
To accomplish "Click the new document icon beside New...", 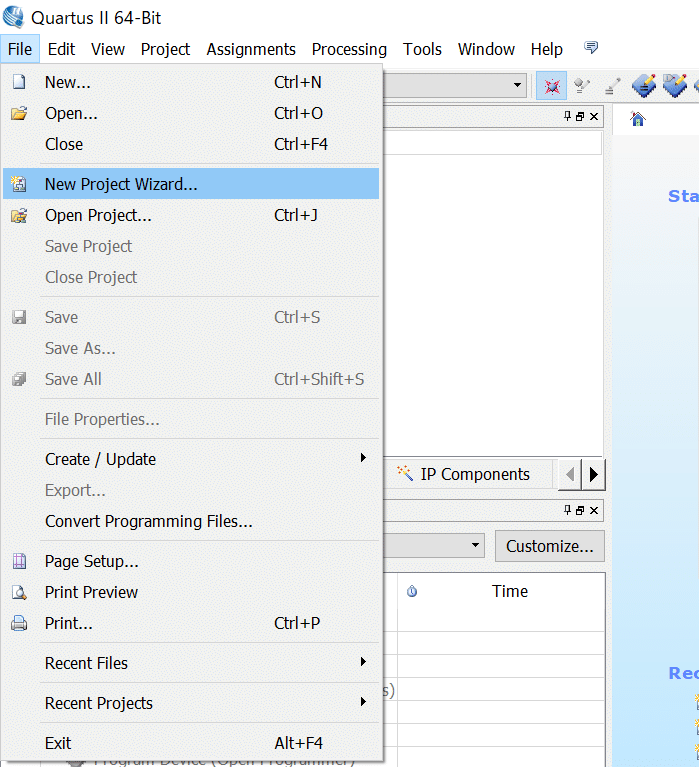I will click(19, 82).
